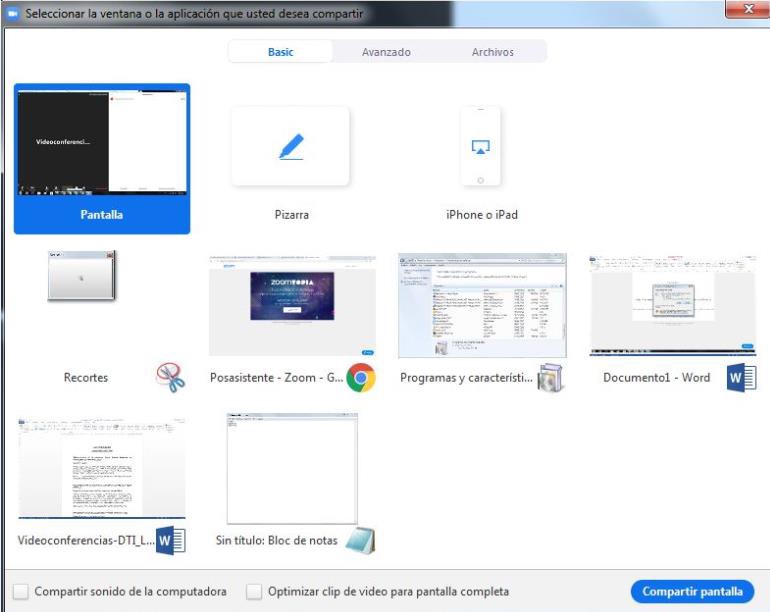Image resolution: width=770 pixels, height=612 pixels.
Task: Click the Word icon beside Documento1
Action: [742, 377]
